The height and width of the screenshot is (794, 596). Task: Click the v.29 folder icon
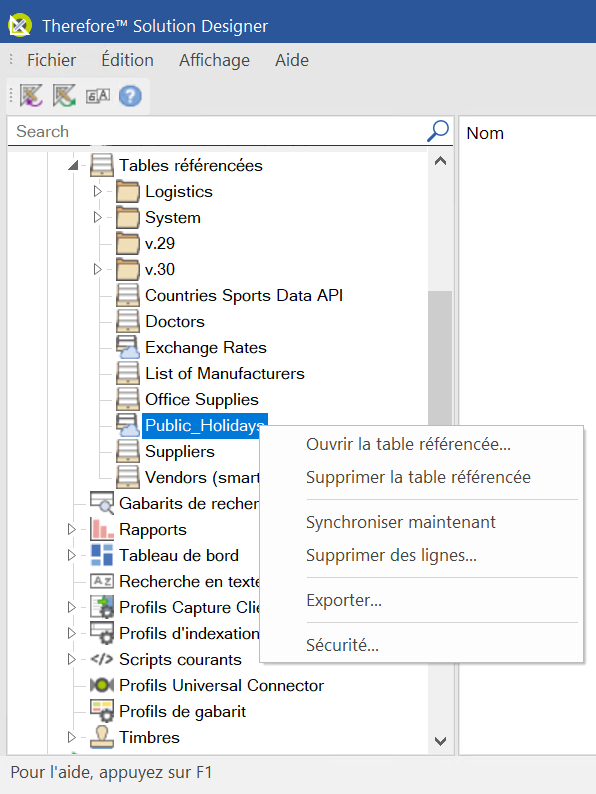click(x=128, y=244)
